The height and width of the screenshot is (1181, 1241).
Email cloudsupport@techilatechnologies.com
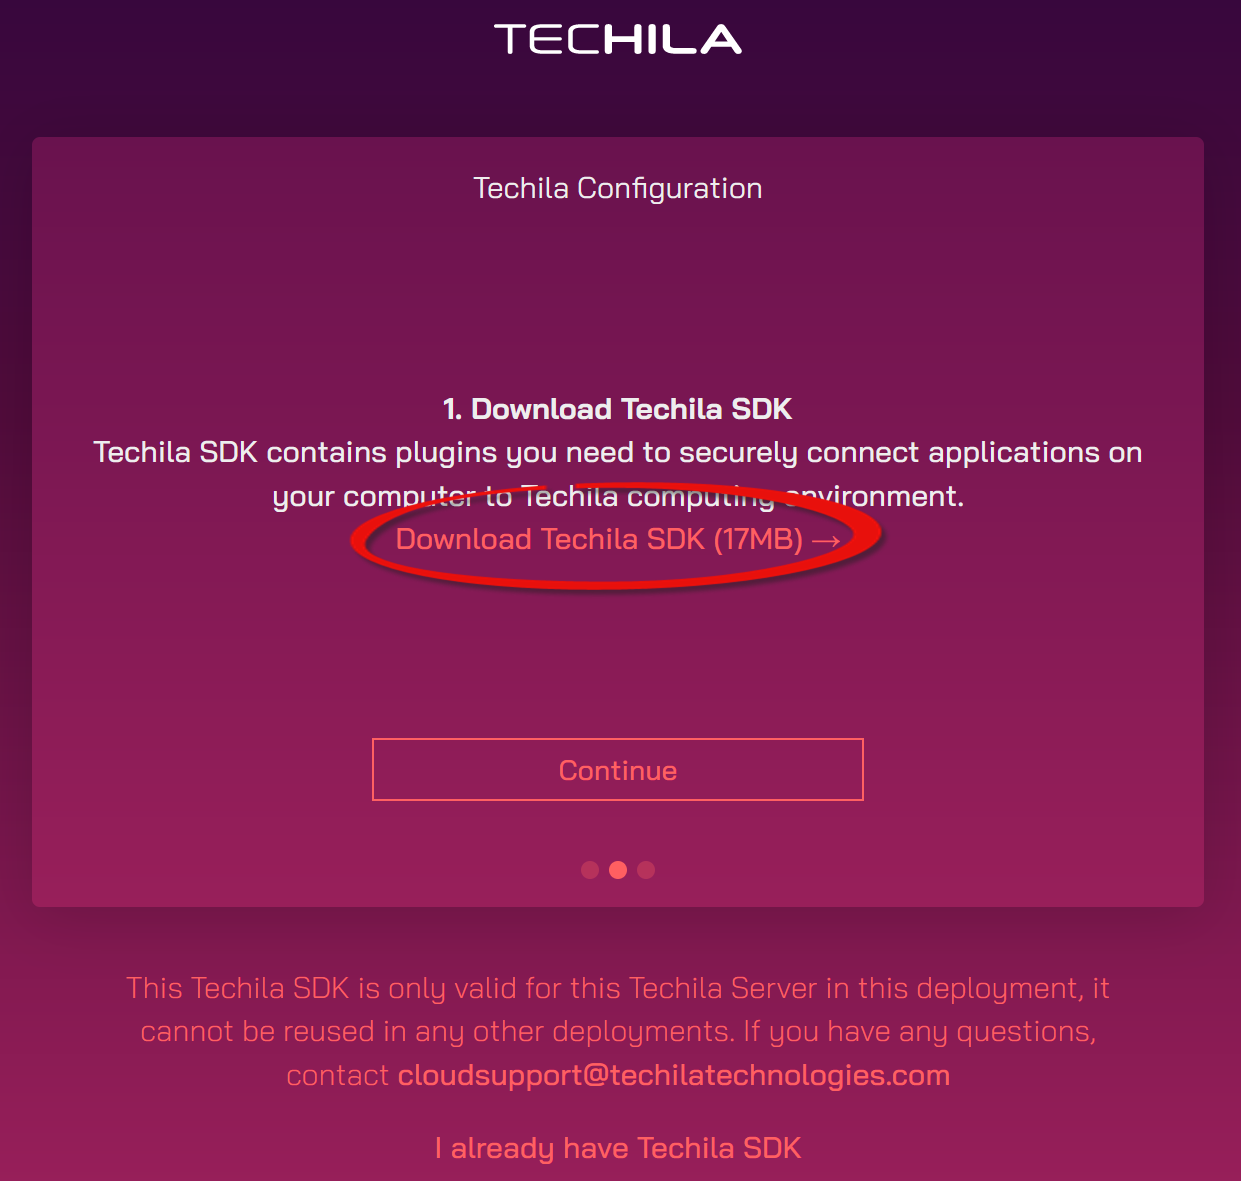pos(673,1076)
